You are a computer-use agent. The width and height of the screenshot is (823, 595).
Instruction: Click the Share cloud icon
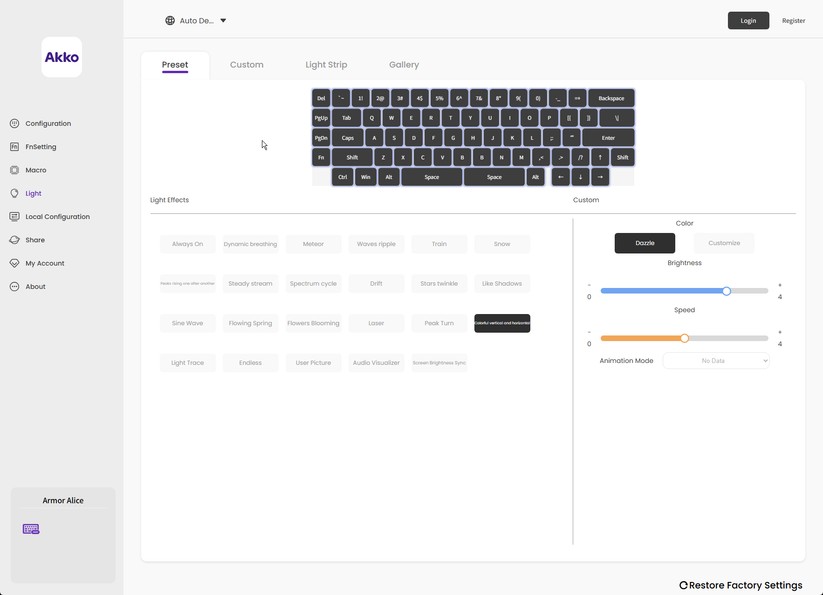[14, 240]
